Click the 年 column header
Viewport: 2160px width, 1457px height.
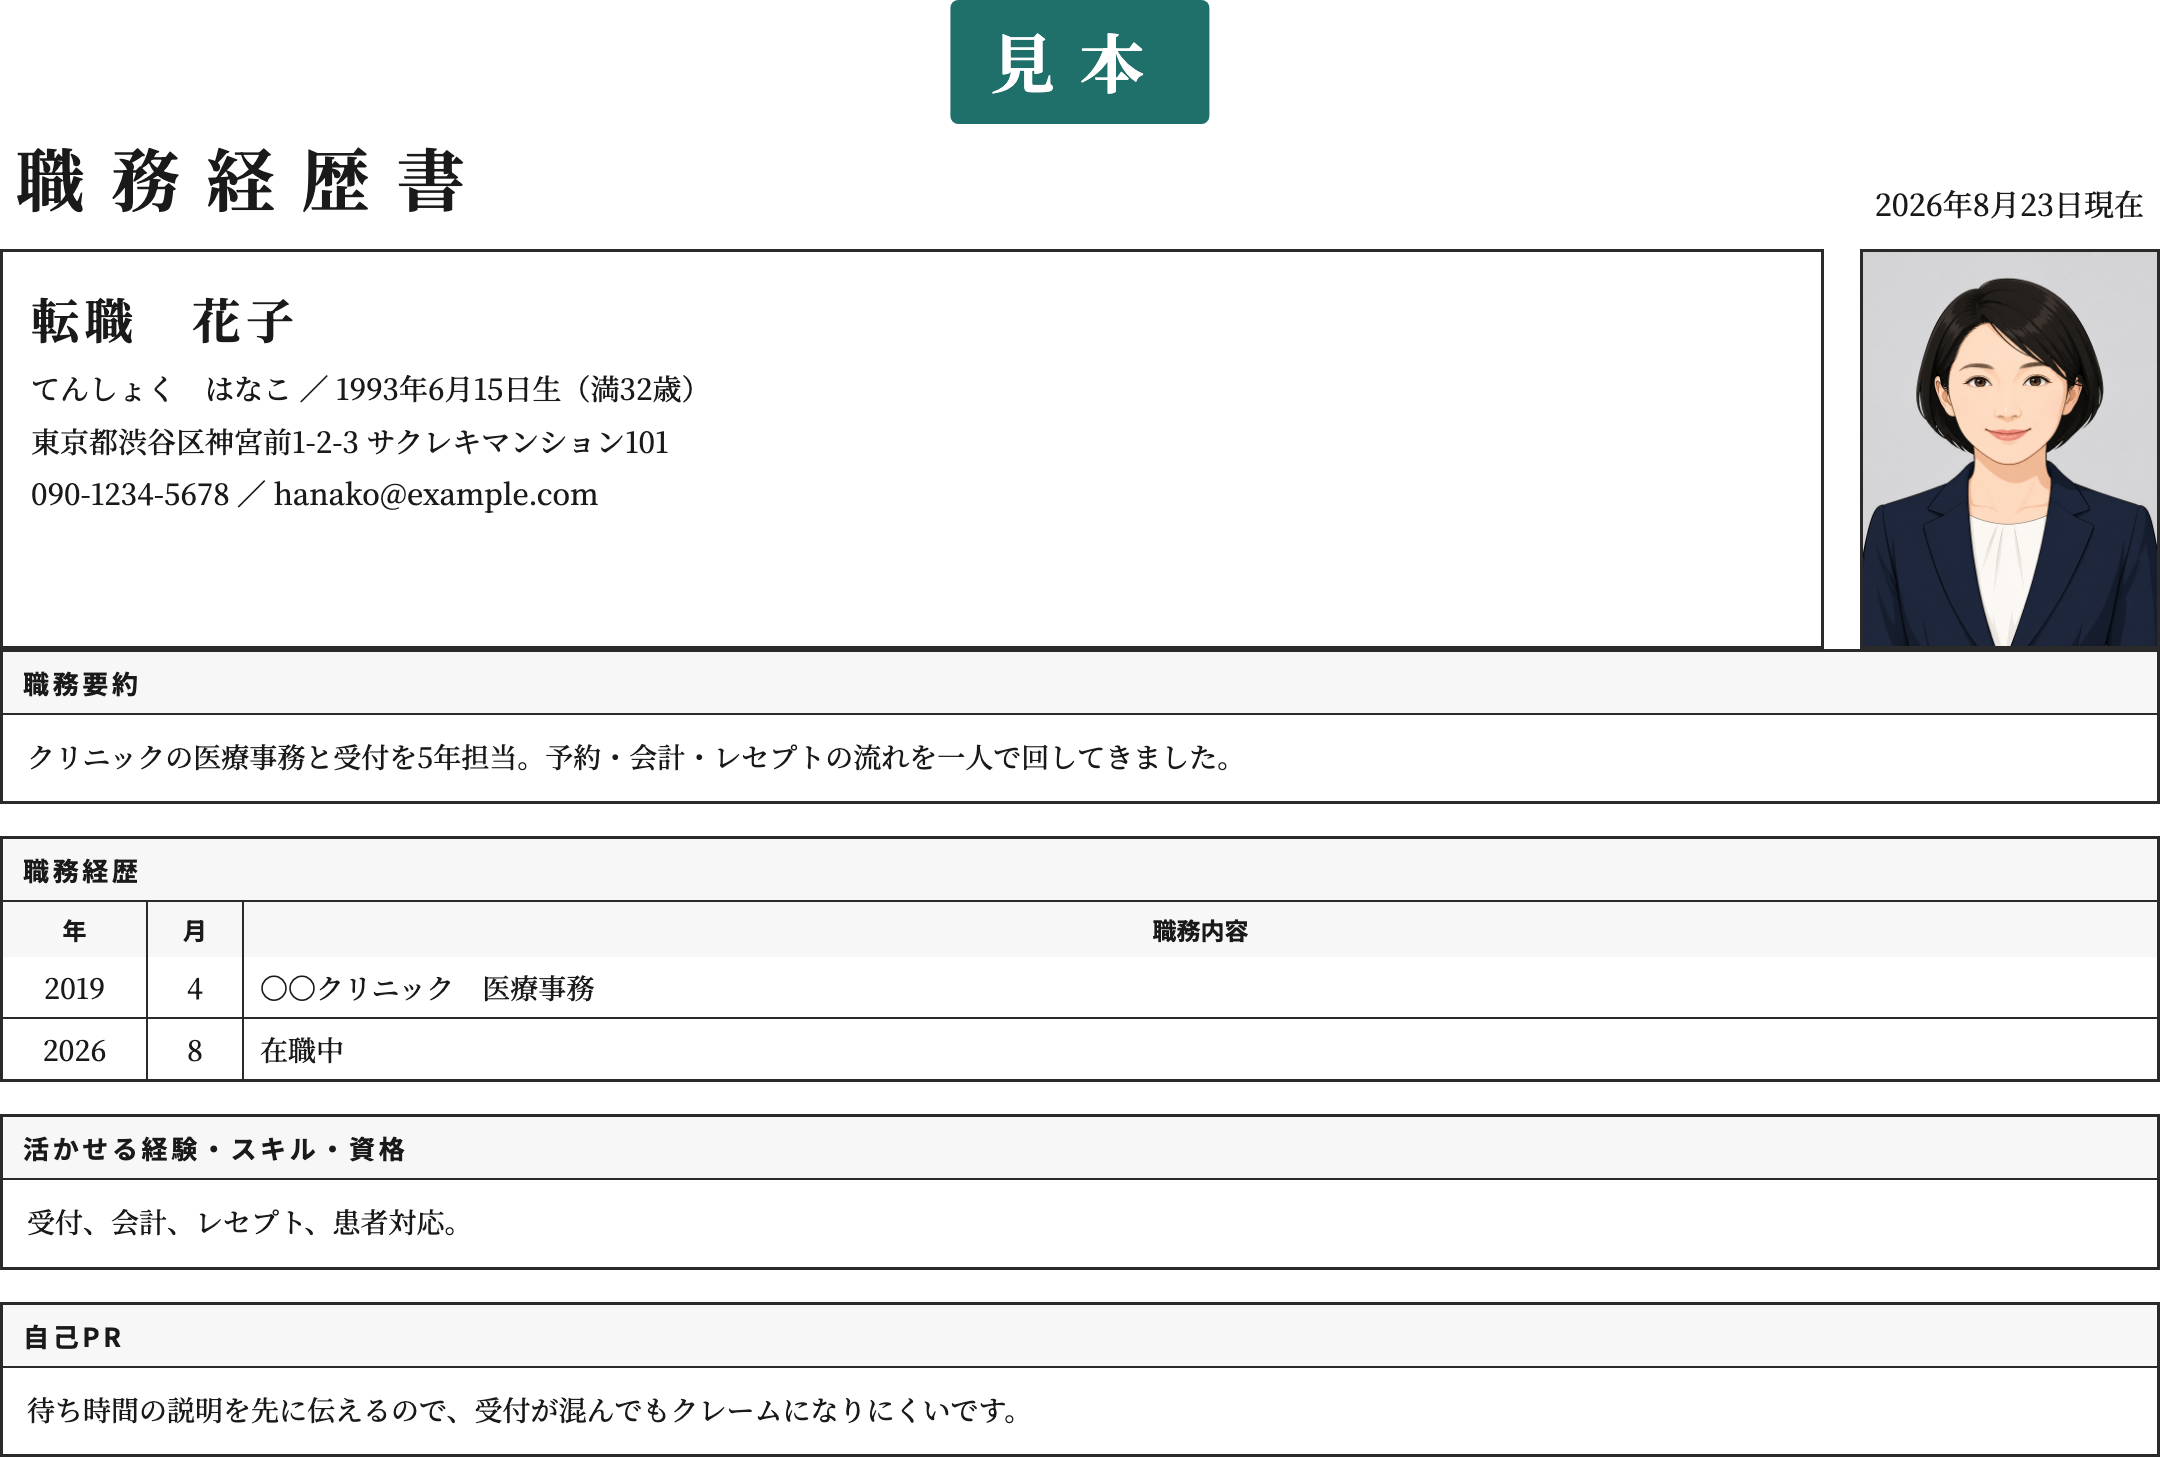click(x=74, y=931)
